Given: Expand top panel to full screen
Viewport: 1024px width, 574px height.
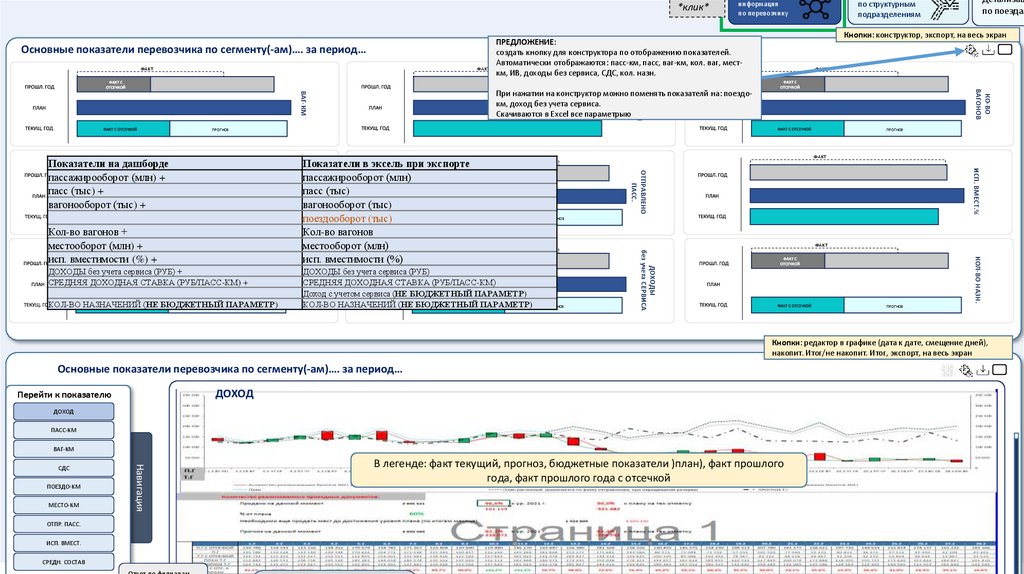Looking at the screenshot, I should coord(1005,50).
